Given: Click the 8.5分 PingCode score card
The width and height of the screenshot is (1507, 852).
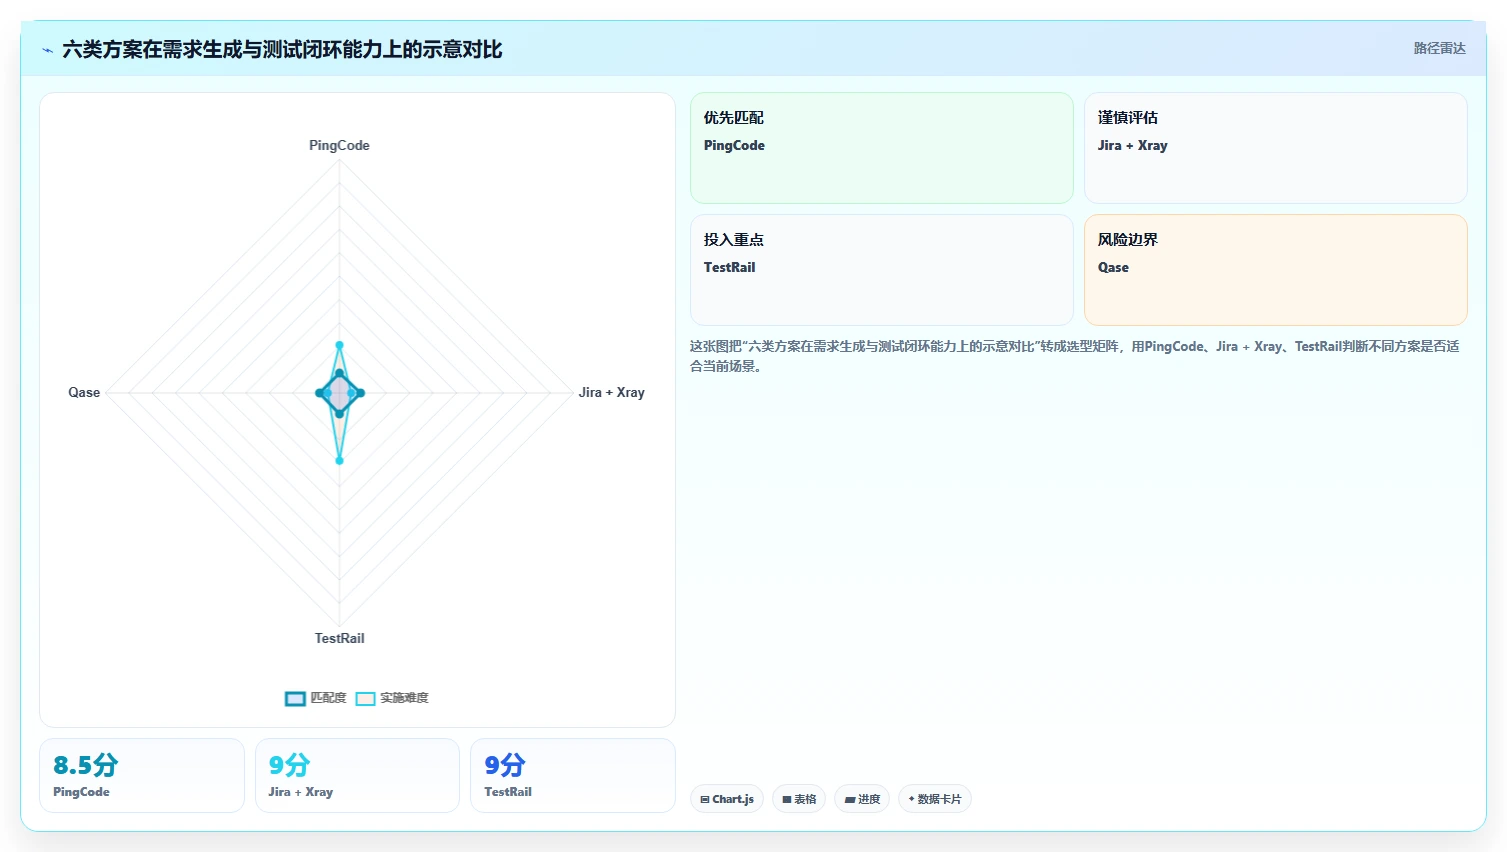Looking at the screenshot, I should 142,775.
